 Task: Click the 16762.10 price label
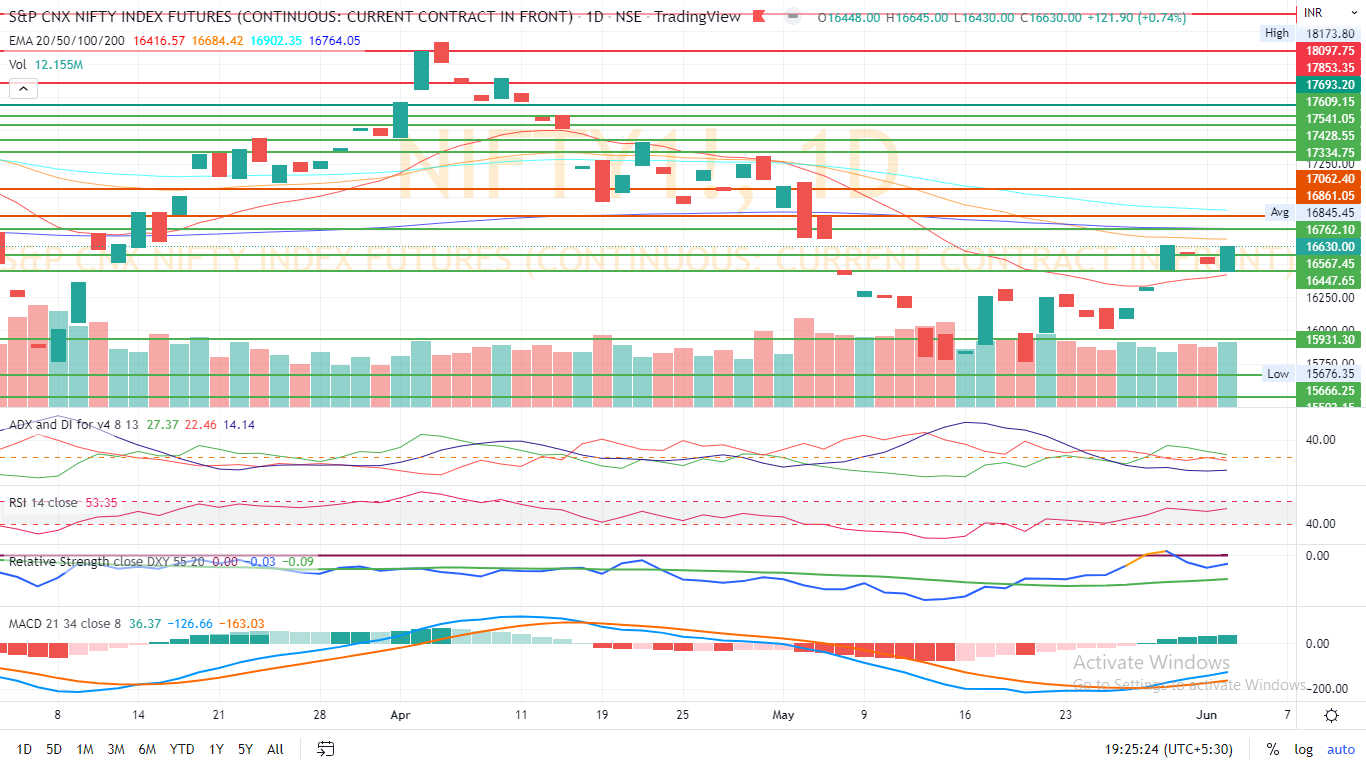tap(1329, 229)
